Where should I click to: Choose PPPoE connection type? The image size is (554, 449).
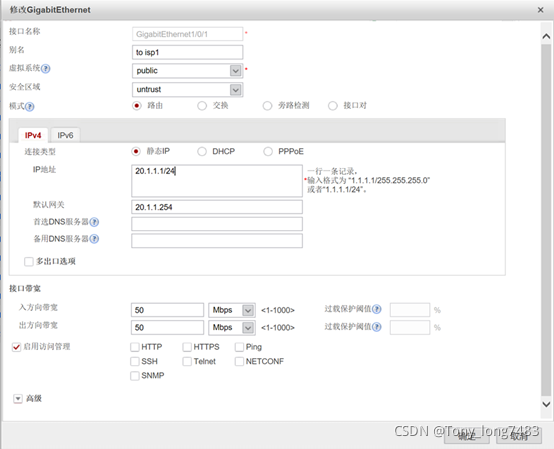(268, 152)
